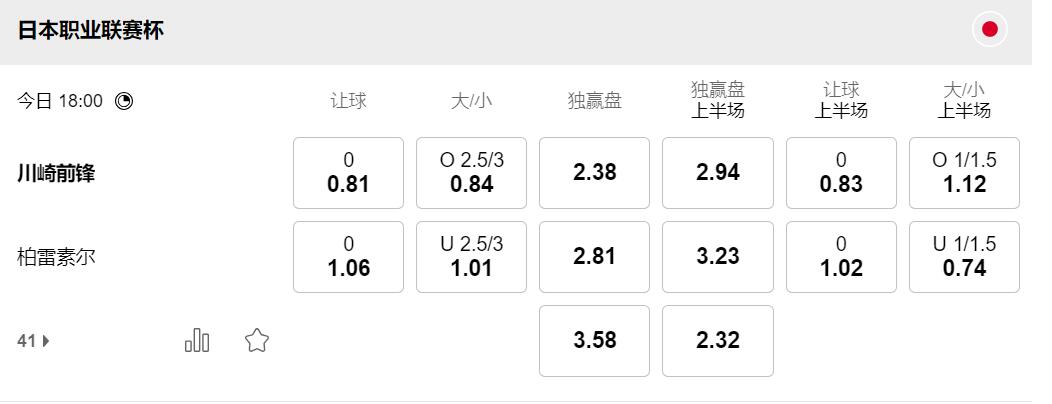
Task: Open the 柏雷素尔 team link
Action: pos(56,257)
